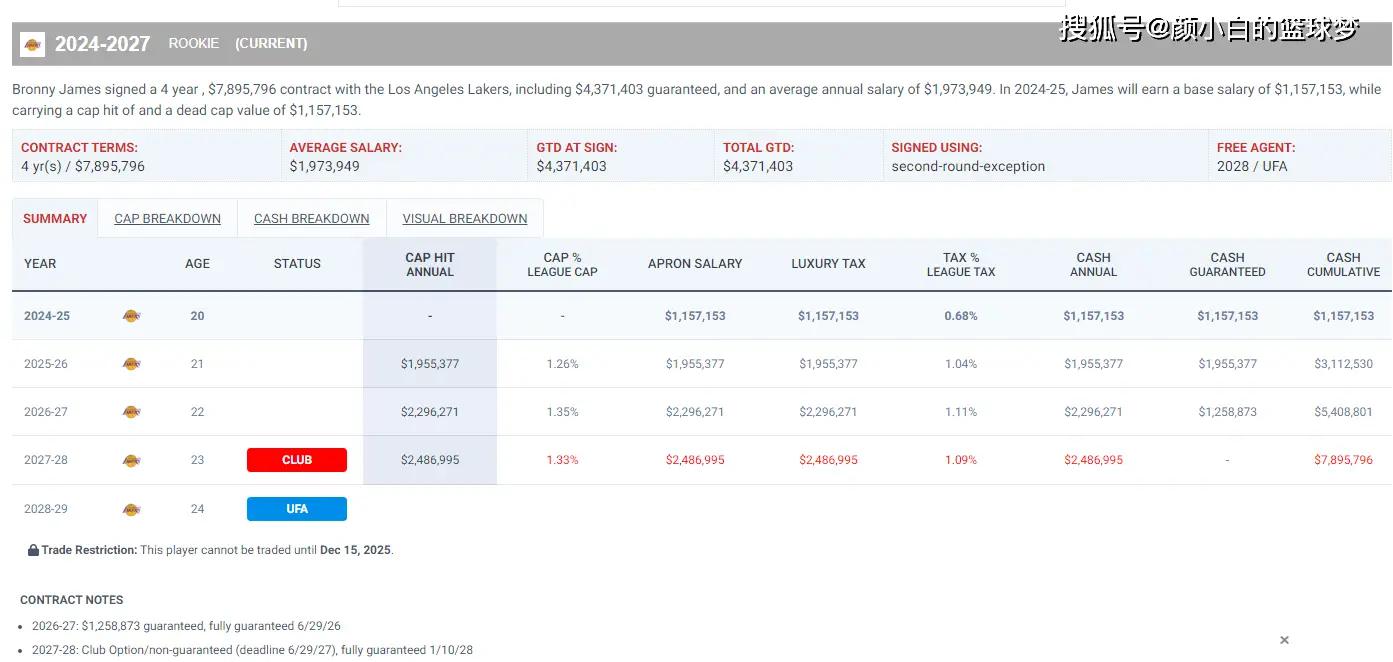Dismiss the notes with the X icon

pyautogui.click(x=1284, y=640)
